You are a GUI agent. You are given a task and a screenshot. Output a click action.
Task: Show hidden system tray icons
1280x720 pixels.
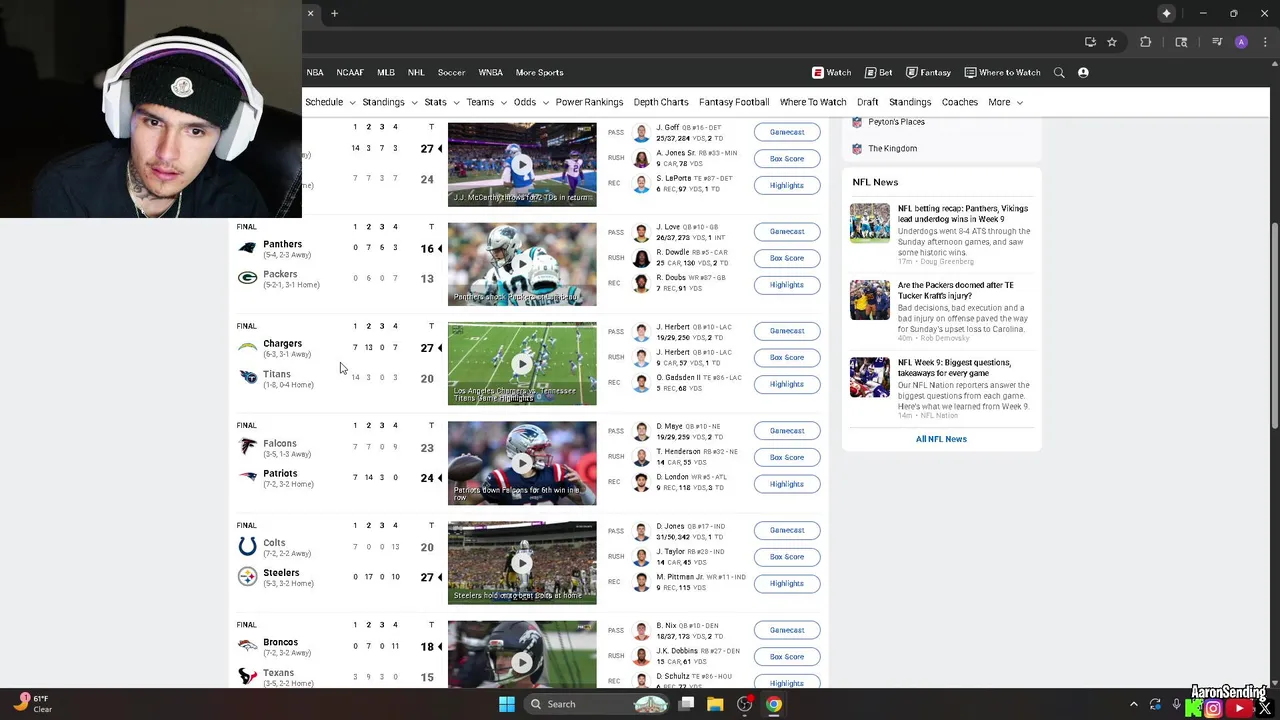tap(1133, 704)
